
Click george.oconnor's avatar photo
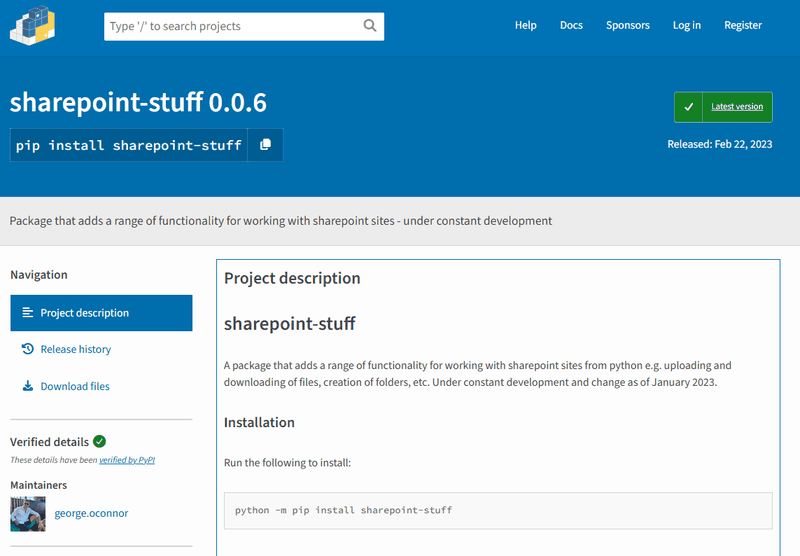coord(28,514)
